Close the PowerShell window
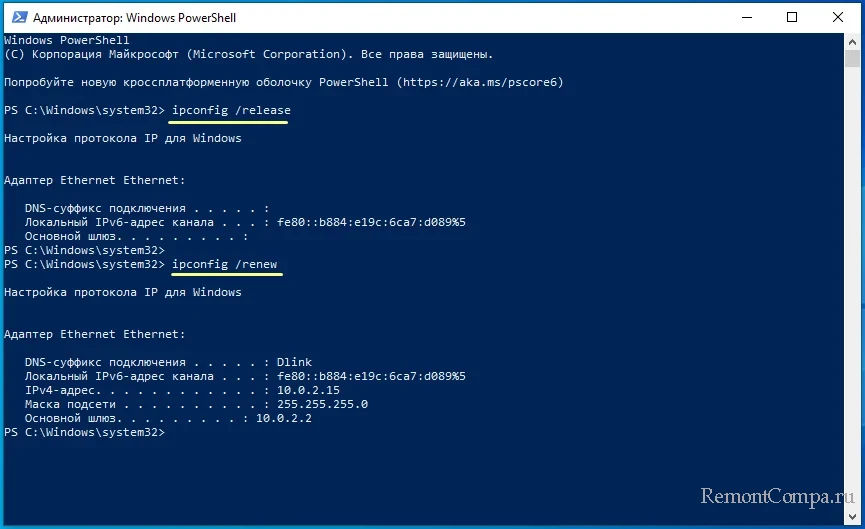Viewport: 865px width, 529px height. point(839,17)
